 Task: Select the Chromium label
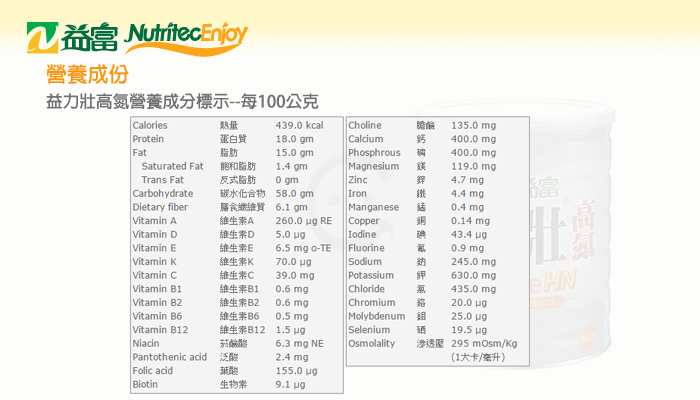click(371, 303)
